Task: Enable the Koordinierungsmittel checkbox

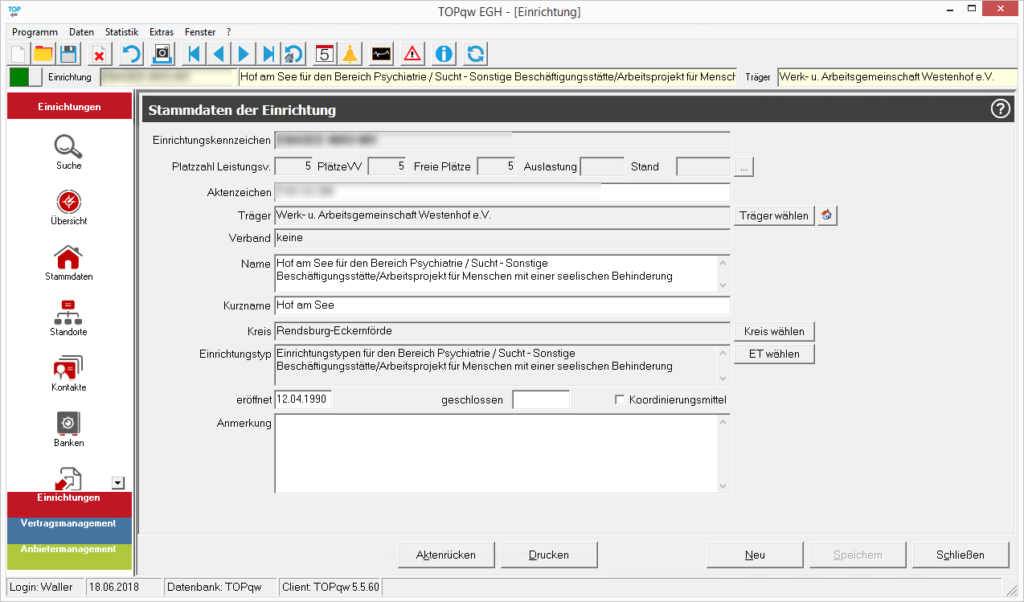Action: point(620,400)
